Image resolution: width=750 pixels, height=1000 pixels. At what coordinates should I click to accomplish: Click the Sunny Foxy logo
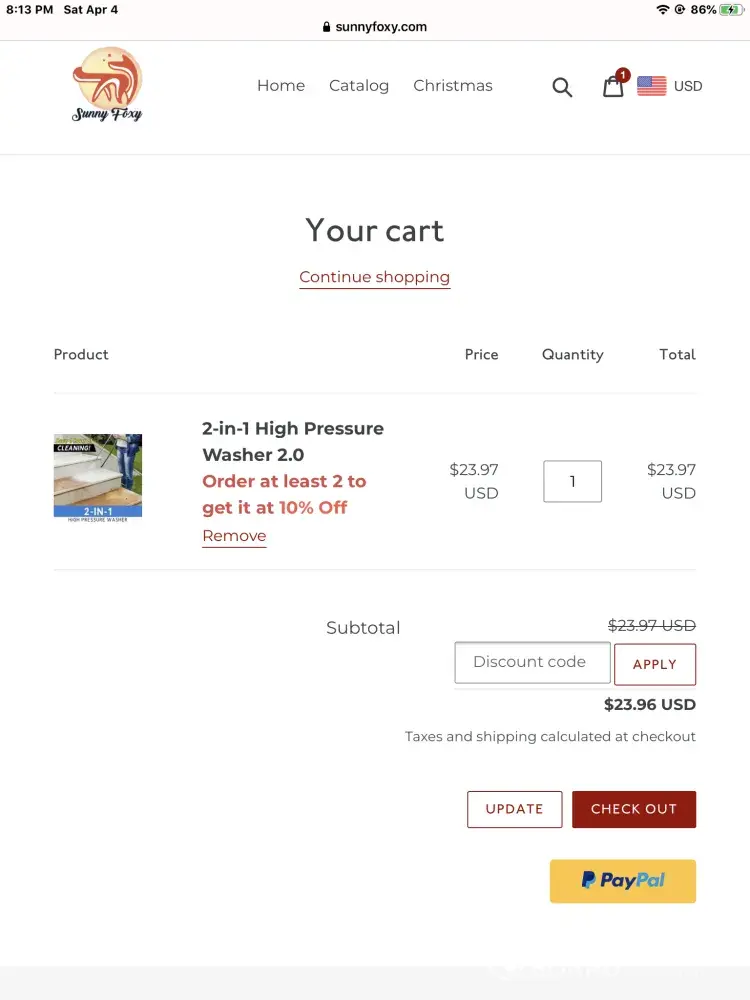click(x=107, y=85)
